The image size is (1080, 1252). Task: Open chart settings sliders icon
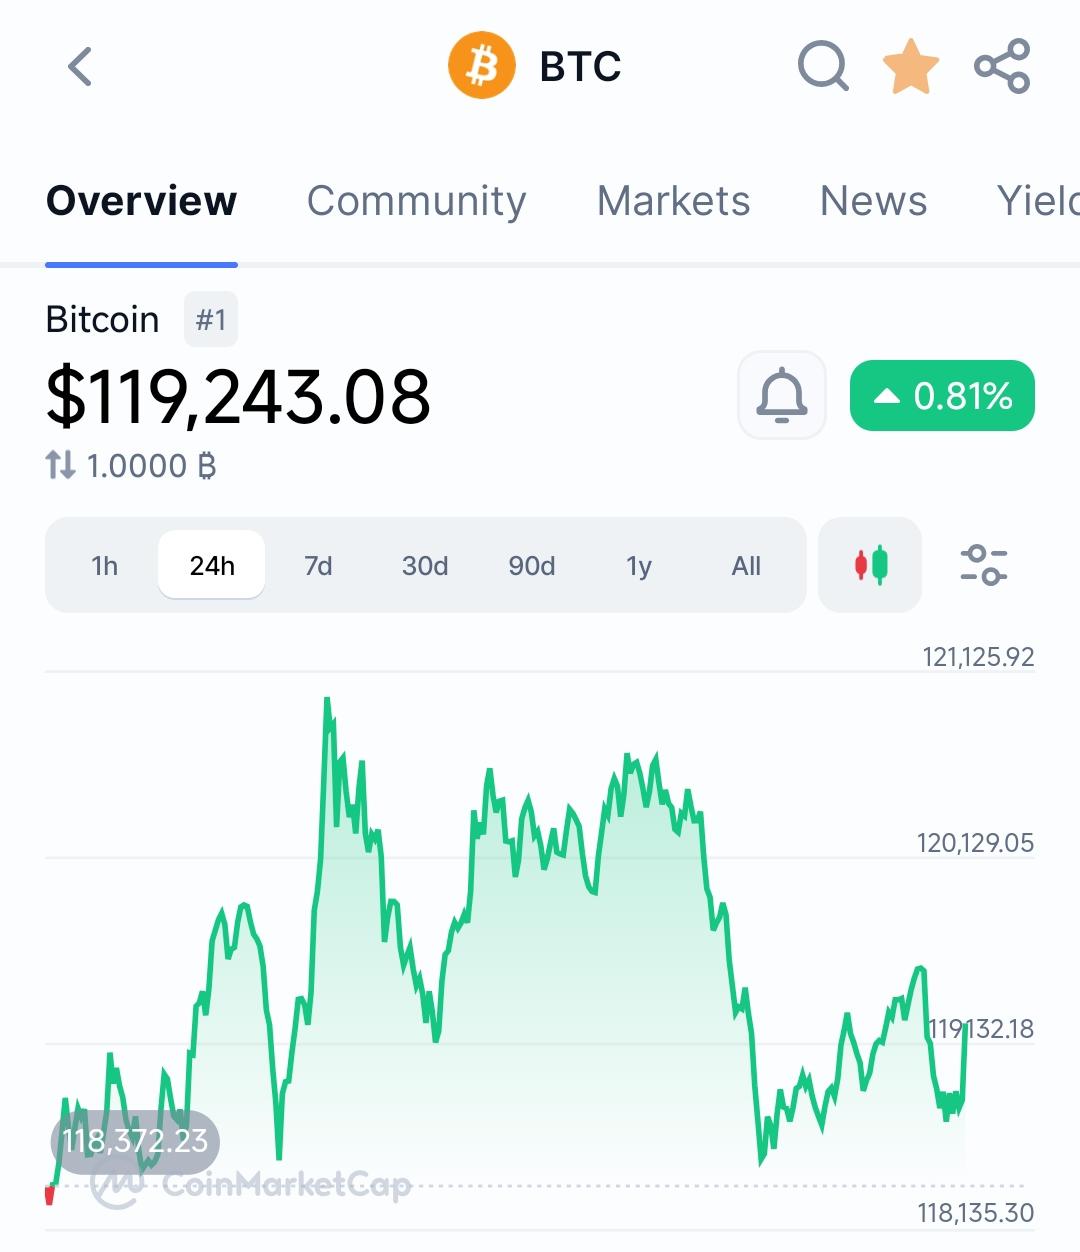983,565
